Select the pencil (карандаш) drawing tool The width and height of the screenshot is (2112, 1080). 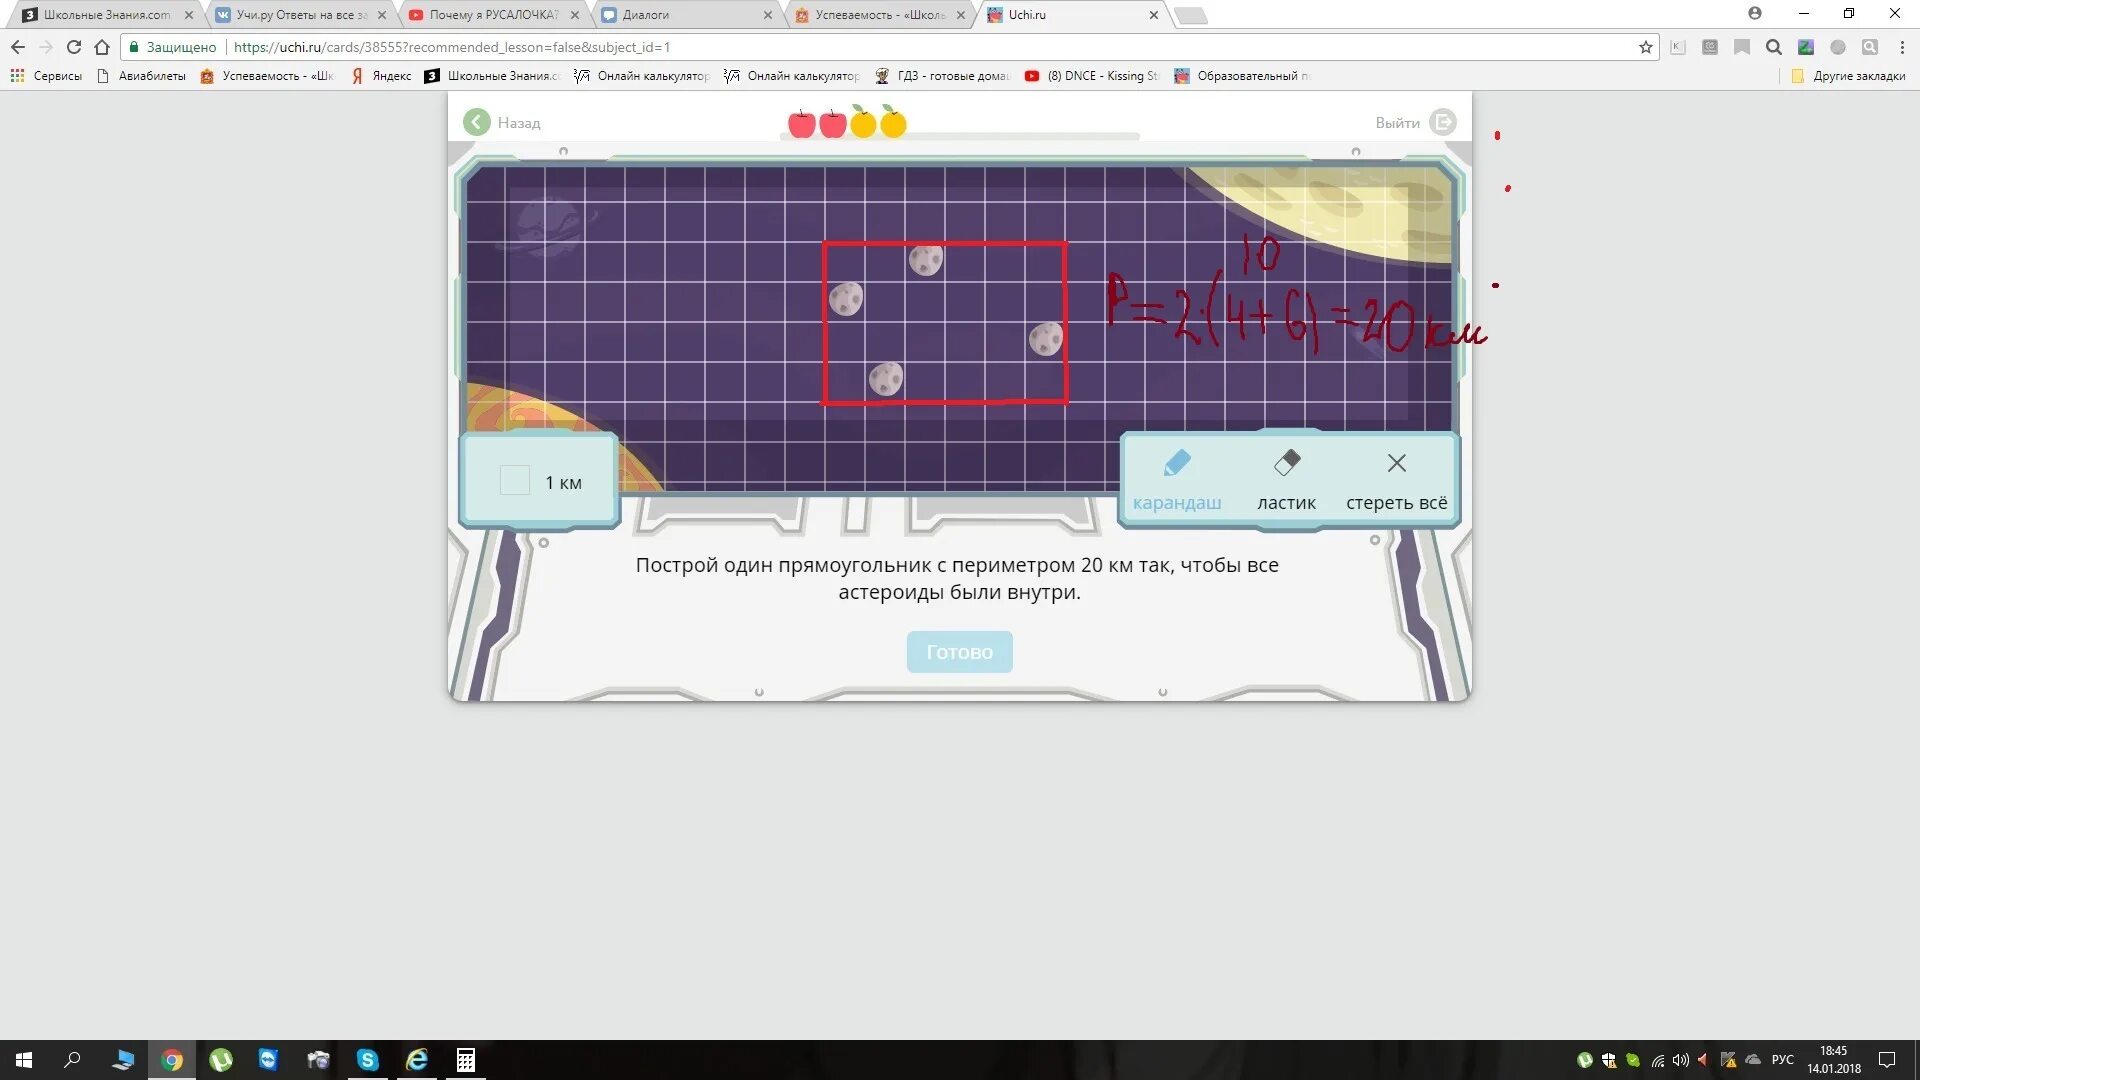[1177, 478]
